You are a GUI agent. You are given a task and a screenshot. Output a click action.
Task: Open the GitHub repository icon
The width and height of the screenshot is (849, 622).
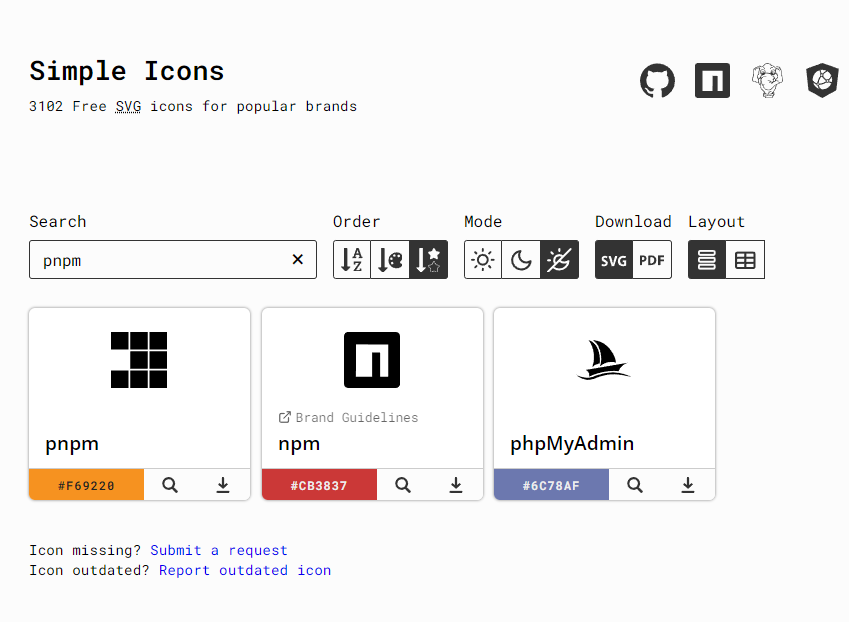657,81
